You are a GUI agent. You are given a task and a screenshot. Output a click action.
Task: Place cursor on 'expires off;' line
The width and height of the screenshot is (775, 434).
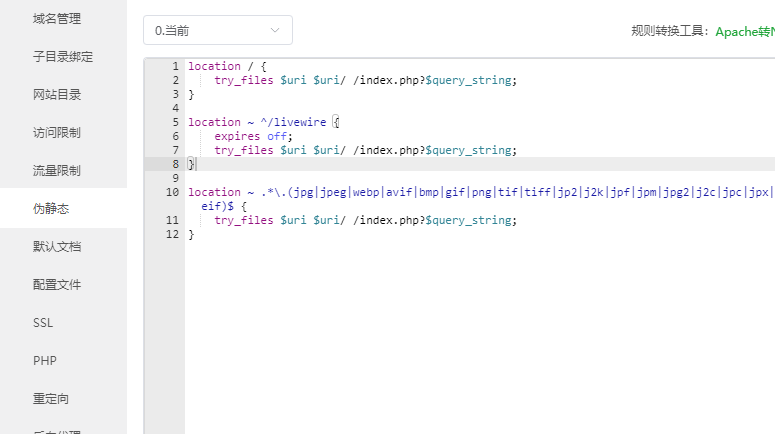(254, 136)
